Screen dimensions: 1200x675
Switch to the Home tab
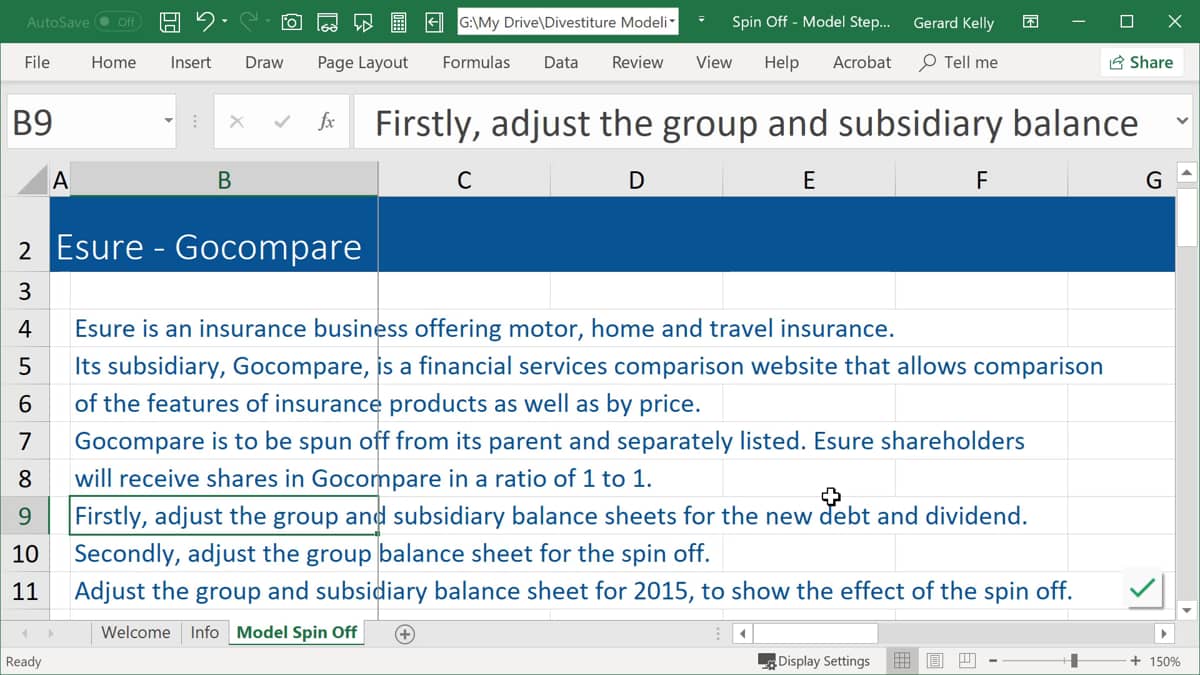tap(113, 62)
